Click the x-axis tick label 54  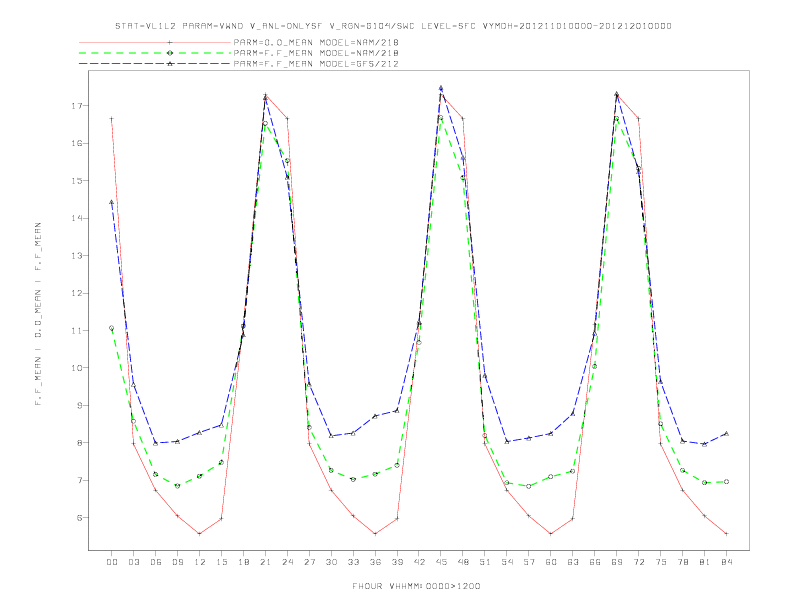pyautogui.click(x=507, y=562)
